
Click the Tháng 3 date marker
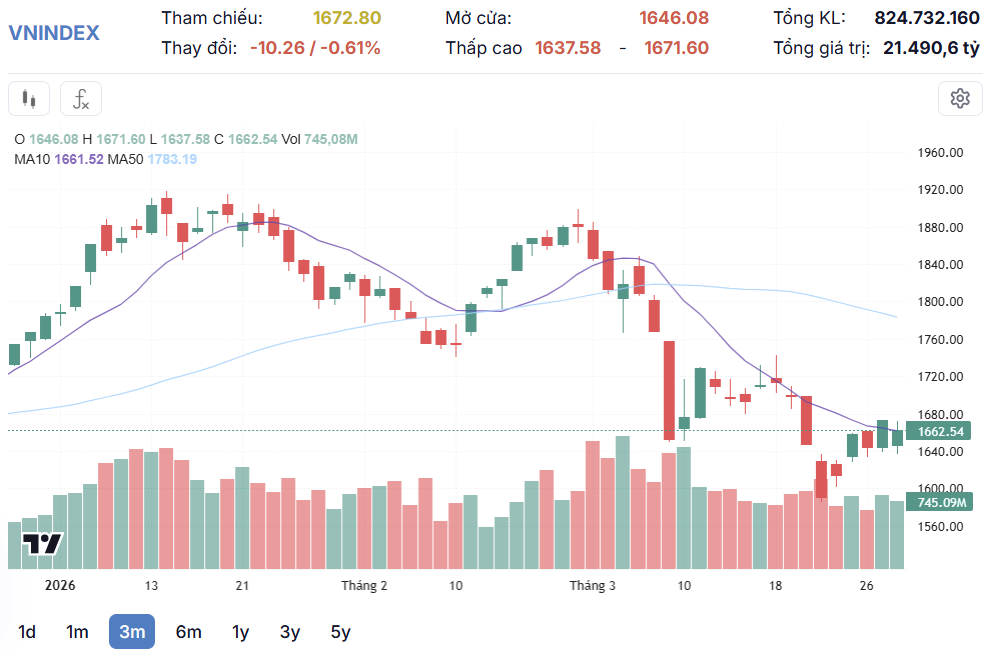(x=593, y=585)
